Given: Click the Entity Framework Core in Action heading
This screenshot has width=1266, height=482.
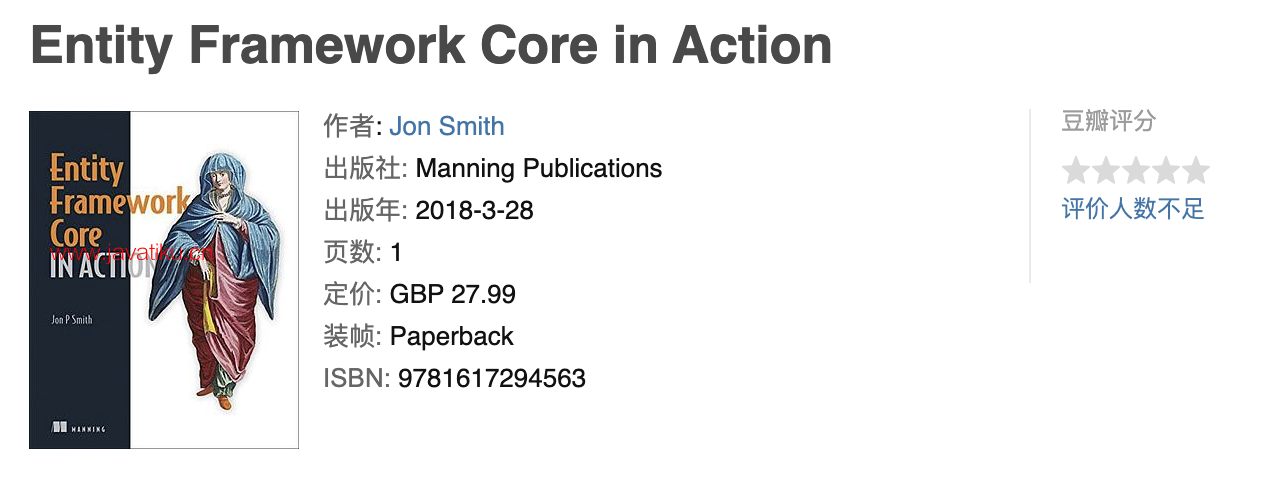Looking at the screenshot, I should [x=431, y=44].
